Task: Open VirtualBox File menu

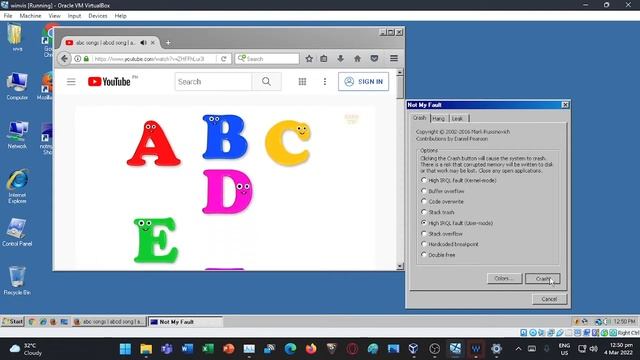Action: coord(8,16)
